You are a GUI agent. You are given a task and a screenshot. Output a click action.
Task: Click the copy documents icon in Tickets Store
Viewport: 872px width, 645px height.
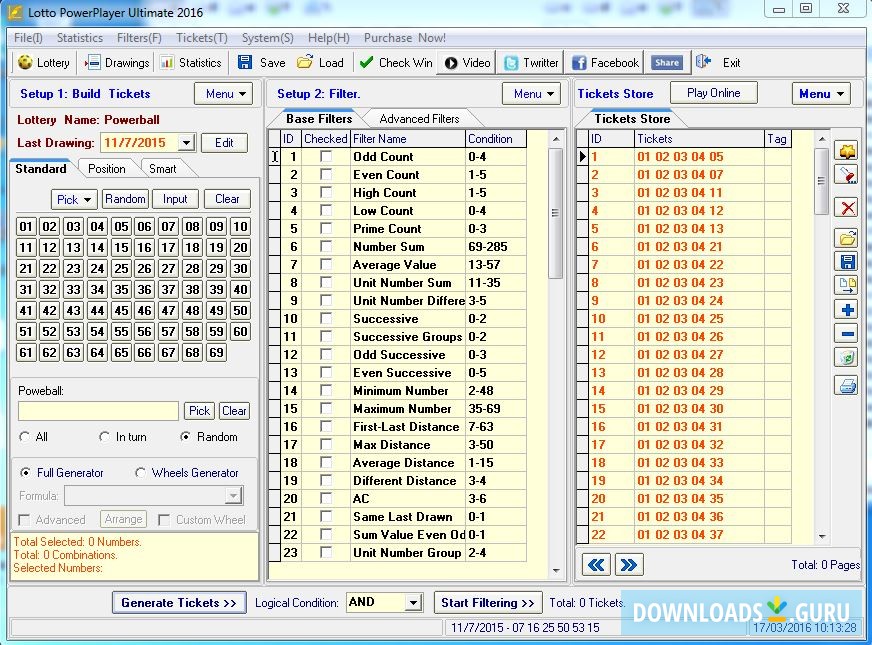tap(846, 285)
